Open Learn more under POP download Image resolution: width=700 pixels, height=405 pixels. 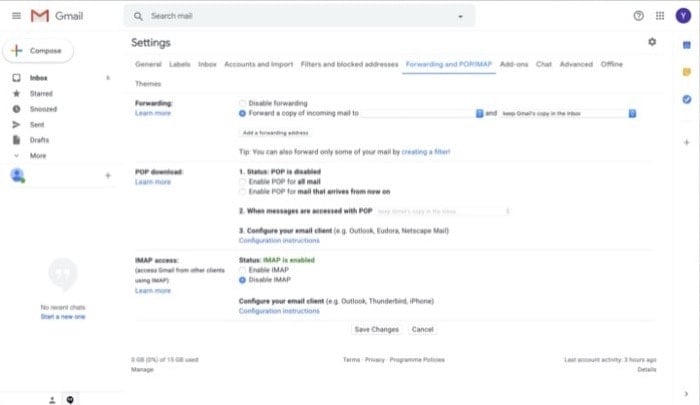click(153, 182)
